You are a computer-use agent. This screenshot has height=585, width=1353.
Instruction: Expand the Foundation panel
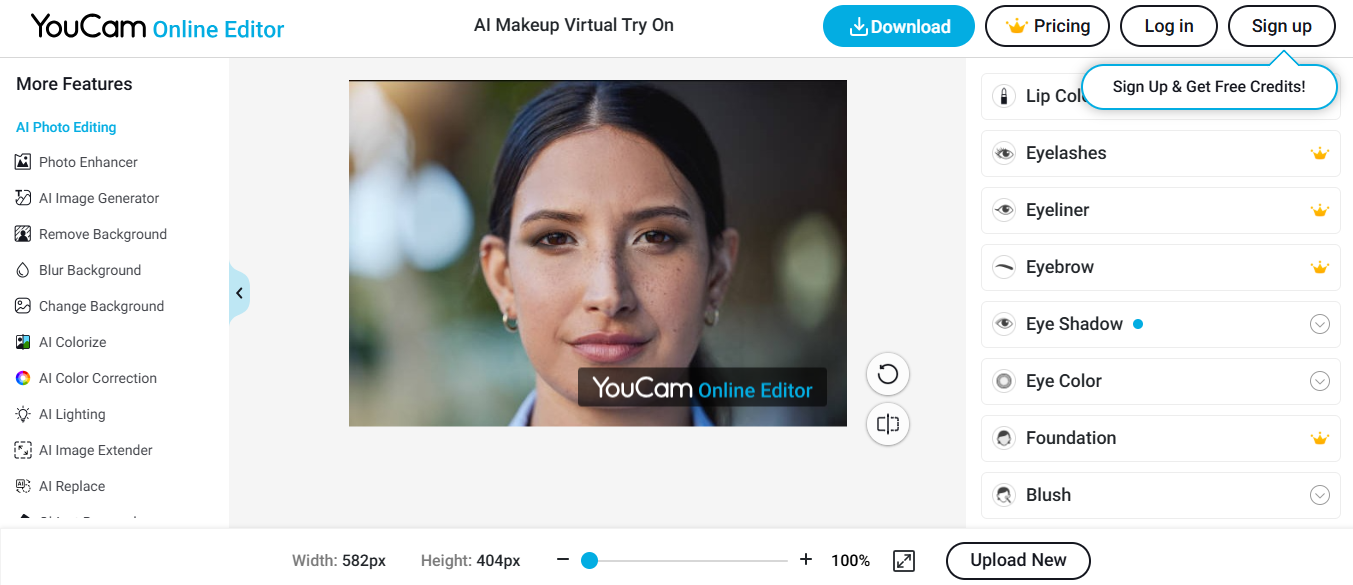(x=1160, y=438)
